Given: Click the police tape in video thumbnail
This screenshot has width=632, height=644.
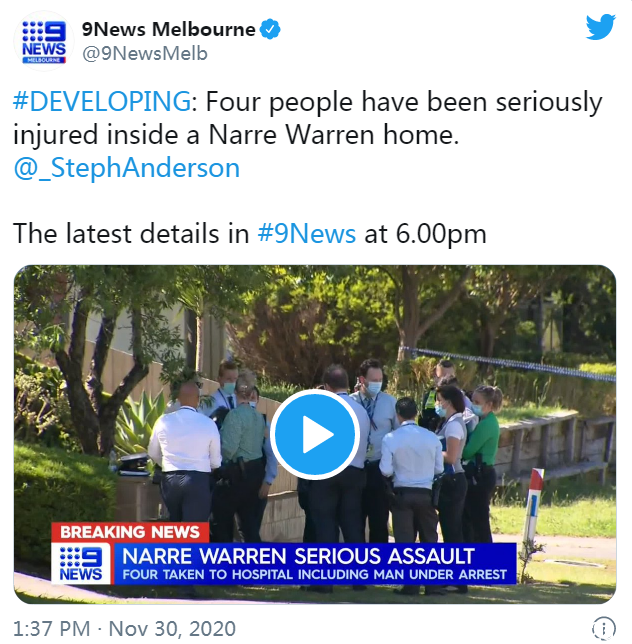Looking at the screenshot, I should click(x=508, y=363).
